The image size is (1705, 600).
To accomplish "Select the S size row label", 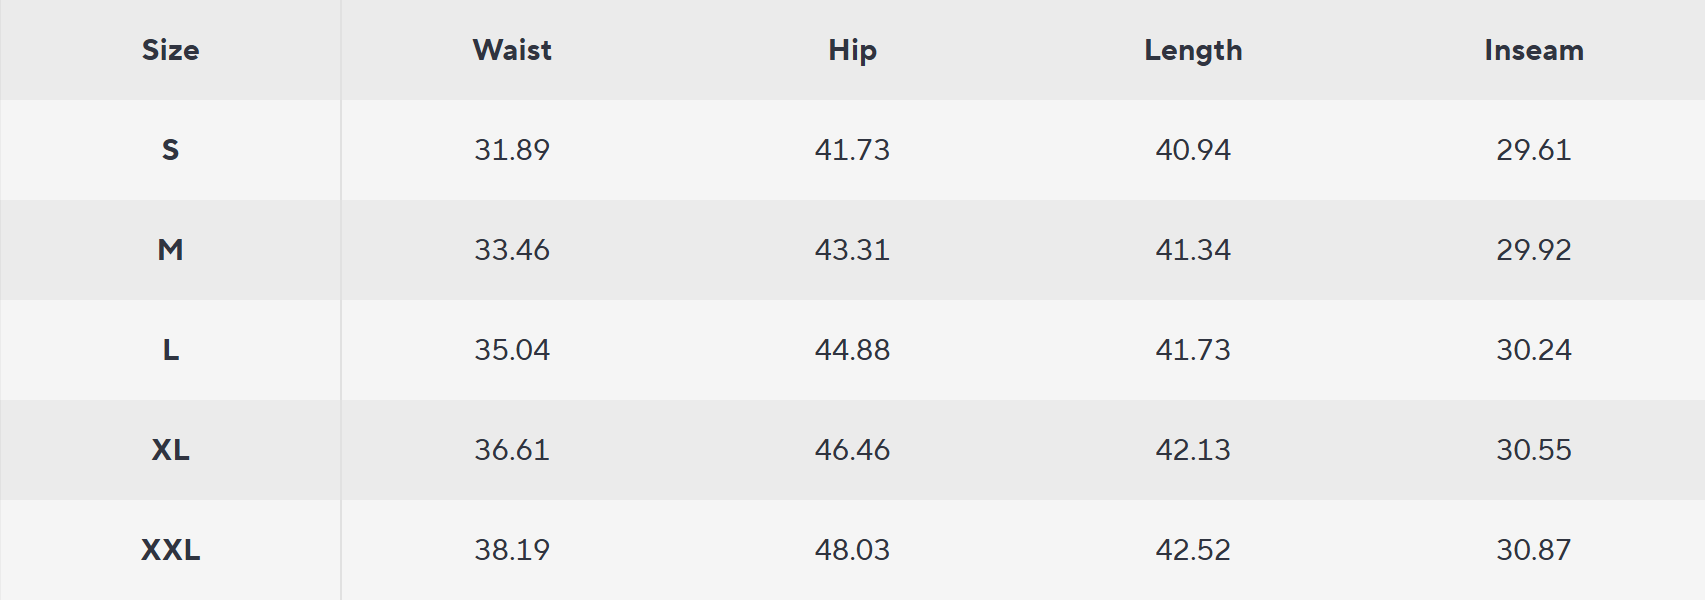I will tap(170, 150).
